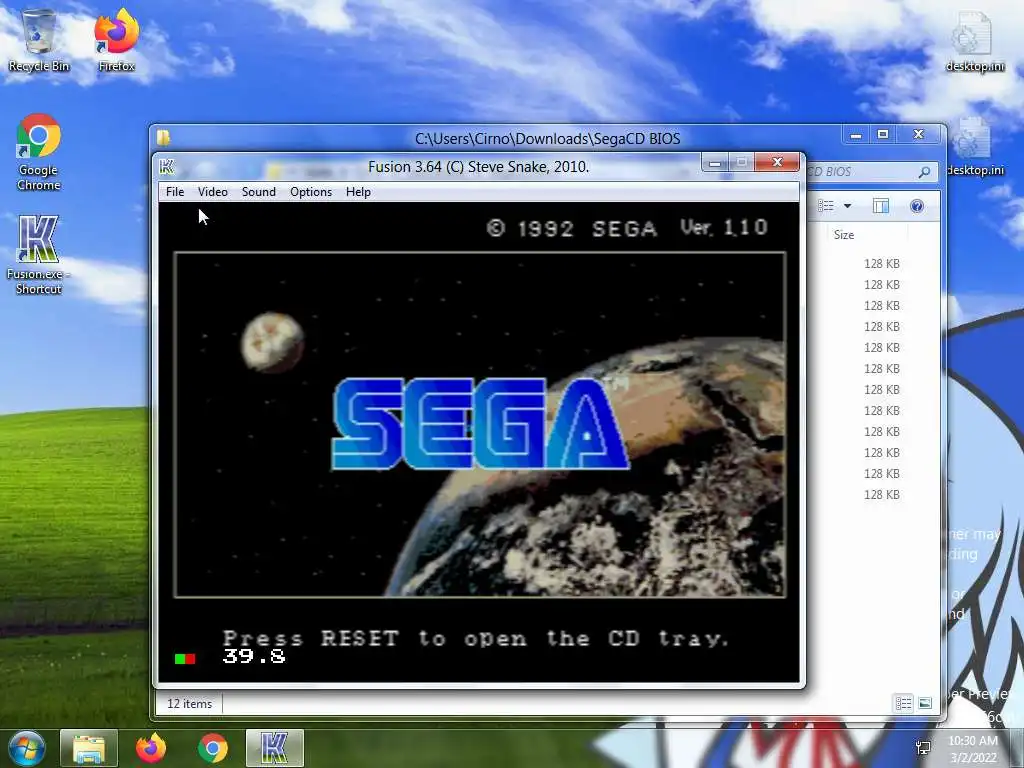The image size is (1024, 768).
Task: Maximize the SegaCD BIOS Explorer window
Action: coord(883,135)
